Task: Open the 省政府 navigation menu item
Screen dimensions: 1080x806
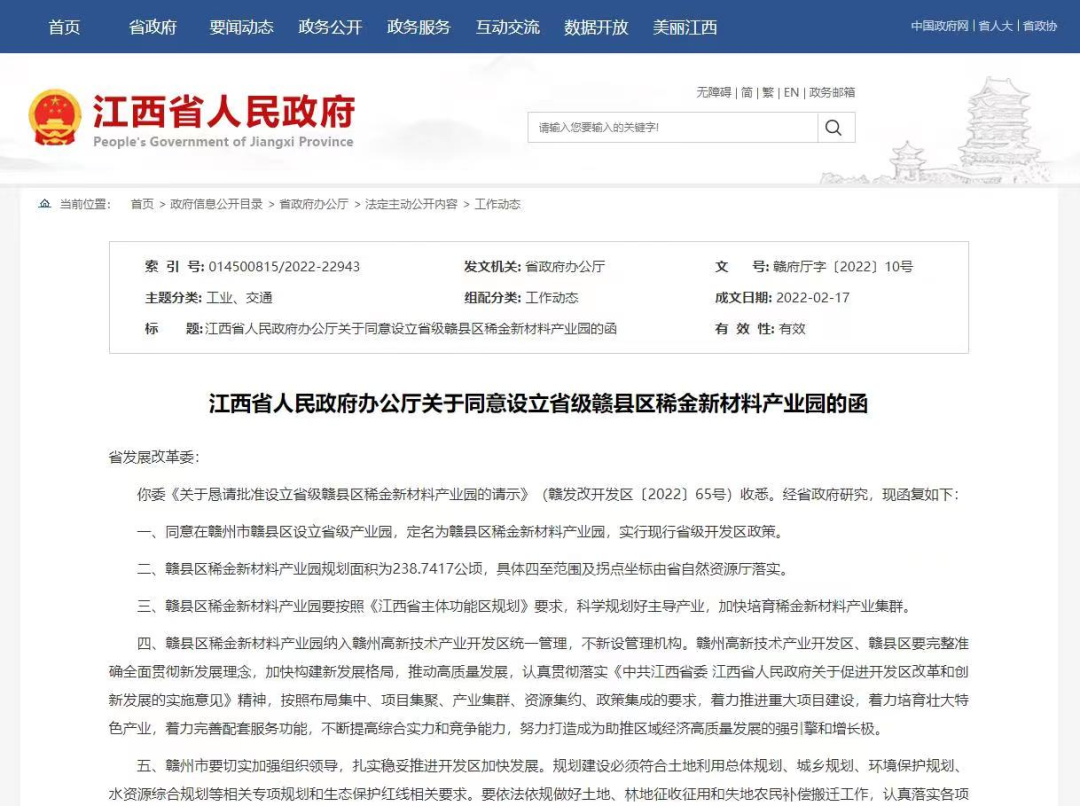Action: (x=153, y=27)
